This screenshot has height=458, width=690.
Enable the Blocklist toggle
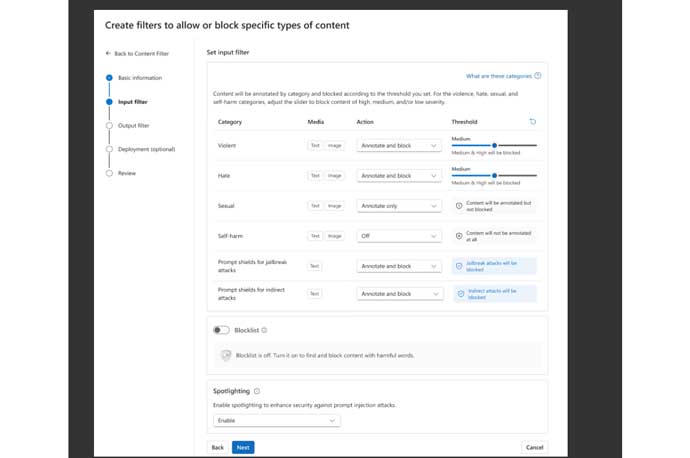221,330
